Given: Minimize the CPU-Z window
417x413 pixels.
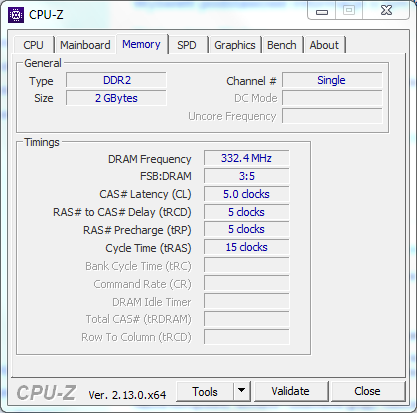Looking at the screenshot, I should 322,11.
